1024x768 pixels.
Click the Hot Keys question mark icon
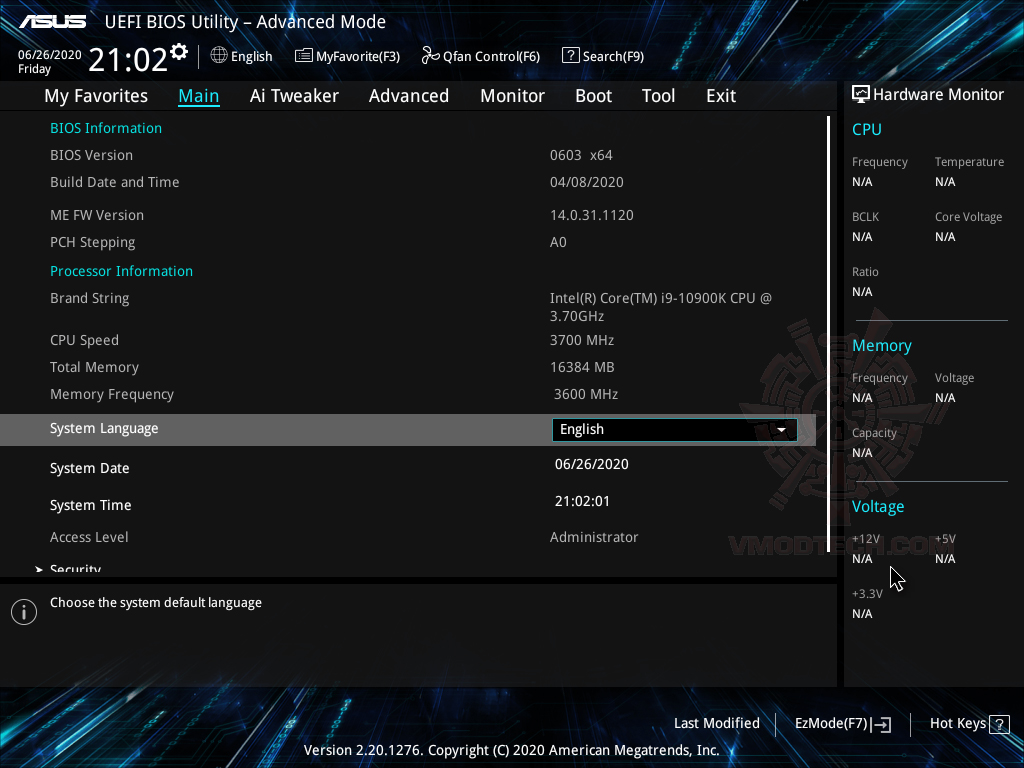tap(999, 724)
